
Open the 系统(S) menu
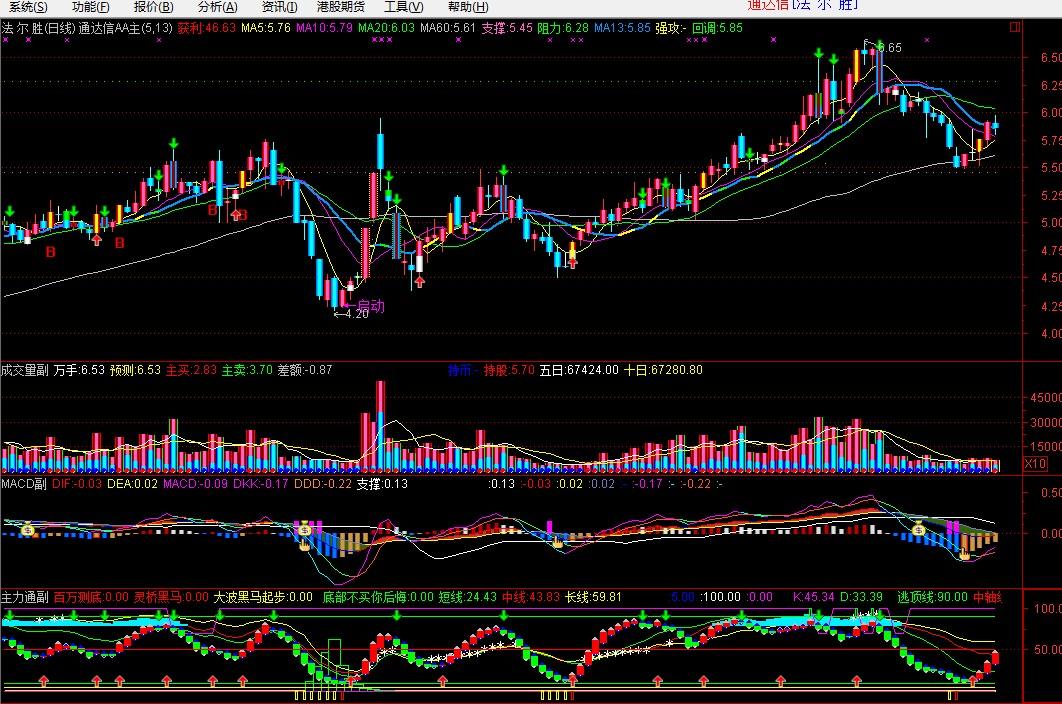tap(28, 7)
